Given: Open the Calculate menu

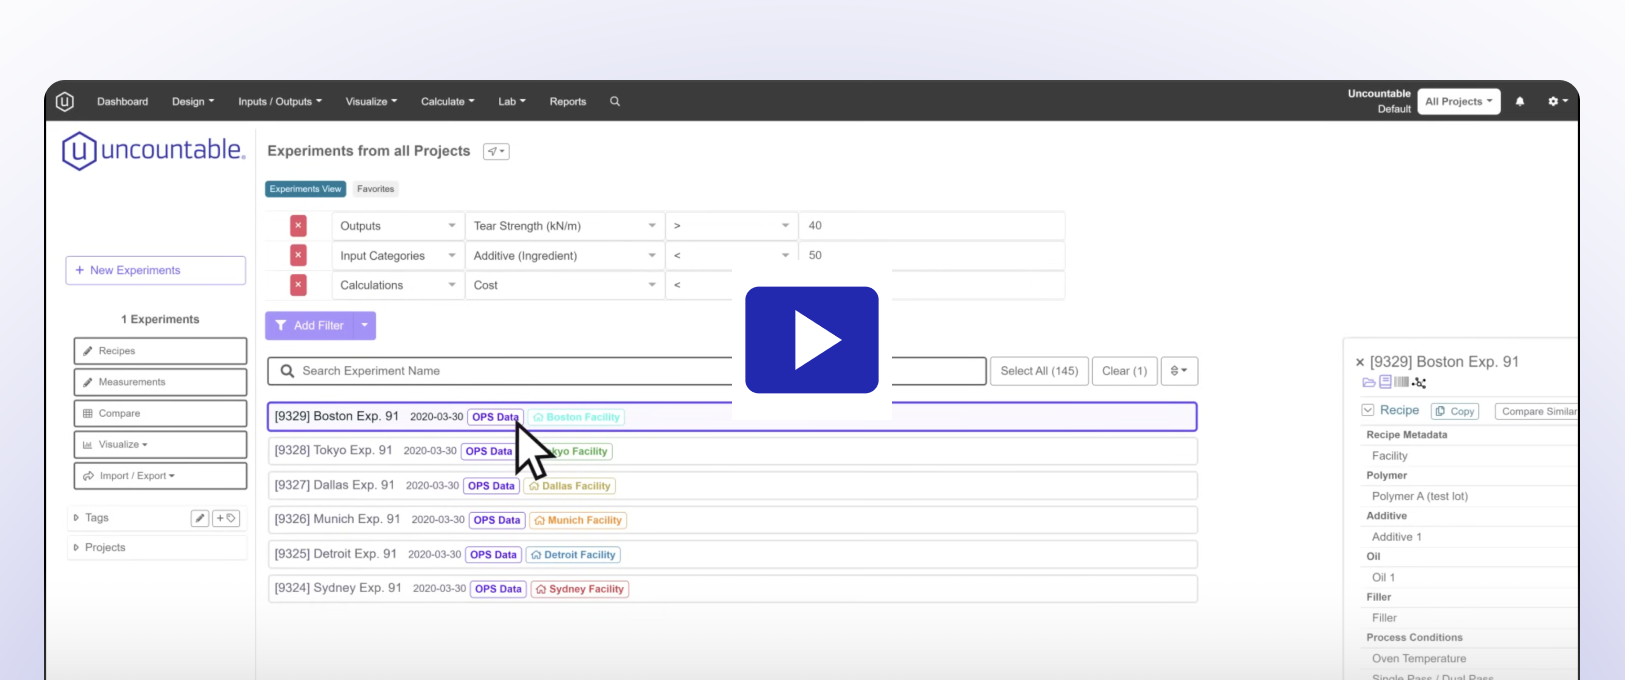Looking at the screenshot, I should [x=448, y=101].
